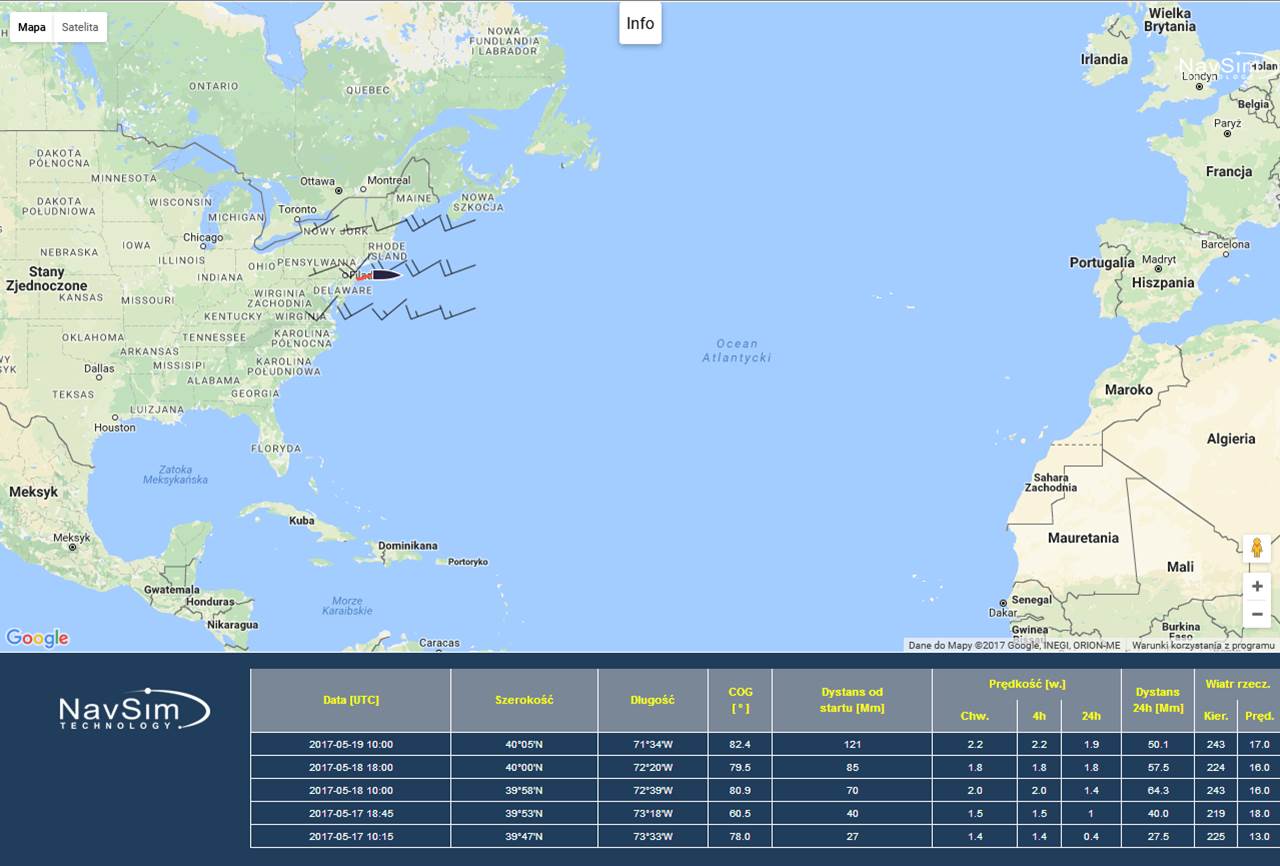Click the Kuba label on the map
Image resolution: width=1280 pixels, height=866 pixels.
[301, 521]
